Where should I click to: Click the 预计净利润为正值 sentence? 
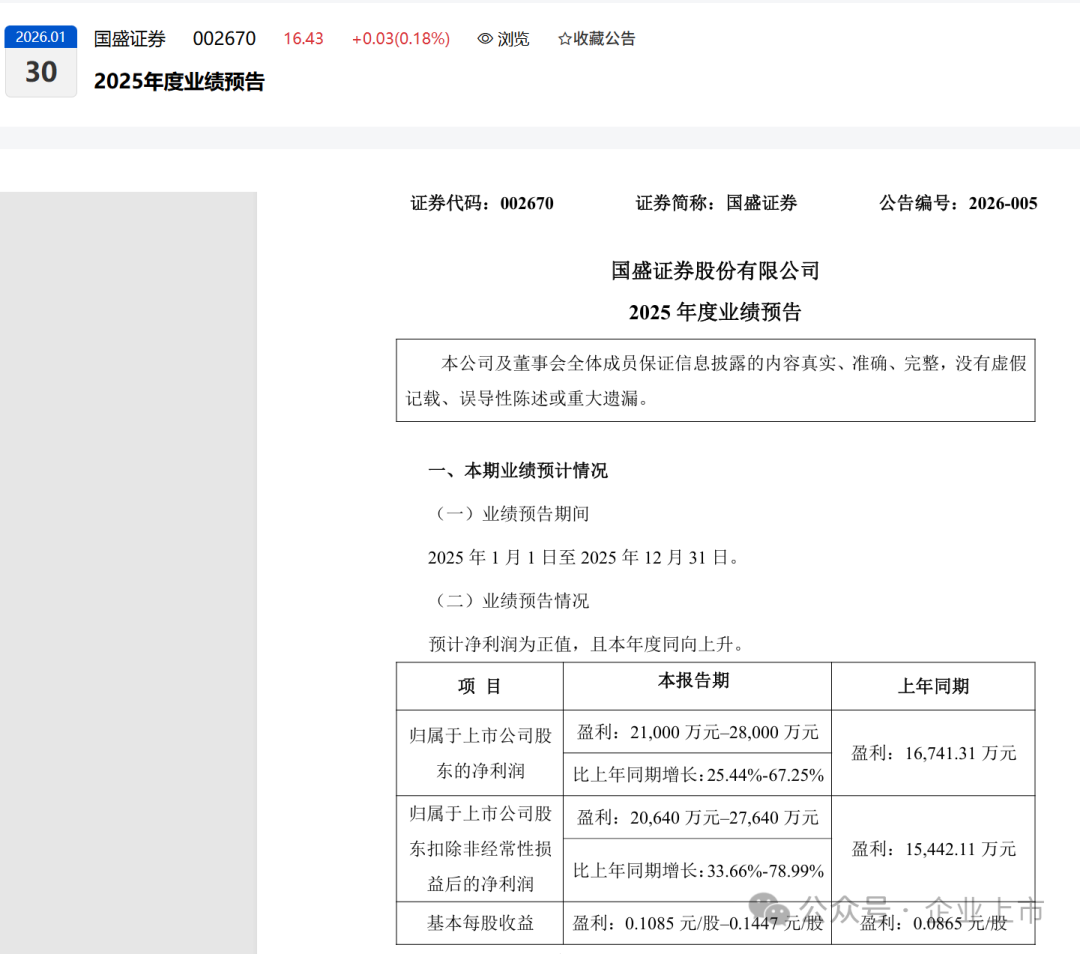(x=588, y=644)
